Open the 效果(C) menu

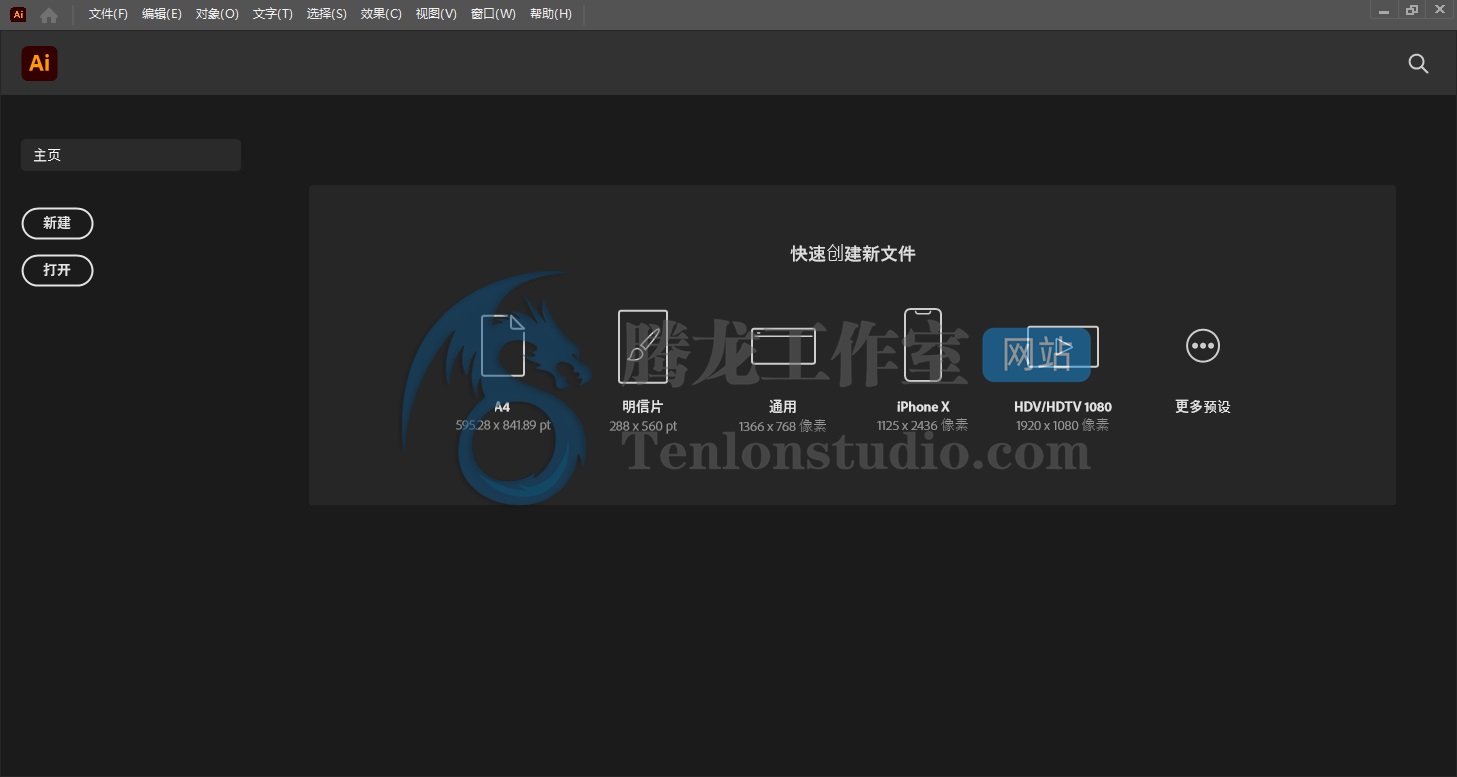click(x=381, y=14)
